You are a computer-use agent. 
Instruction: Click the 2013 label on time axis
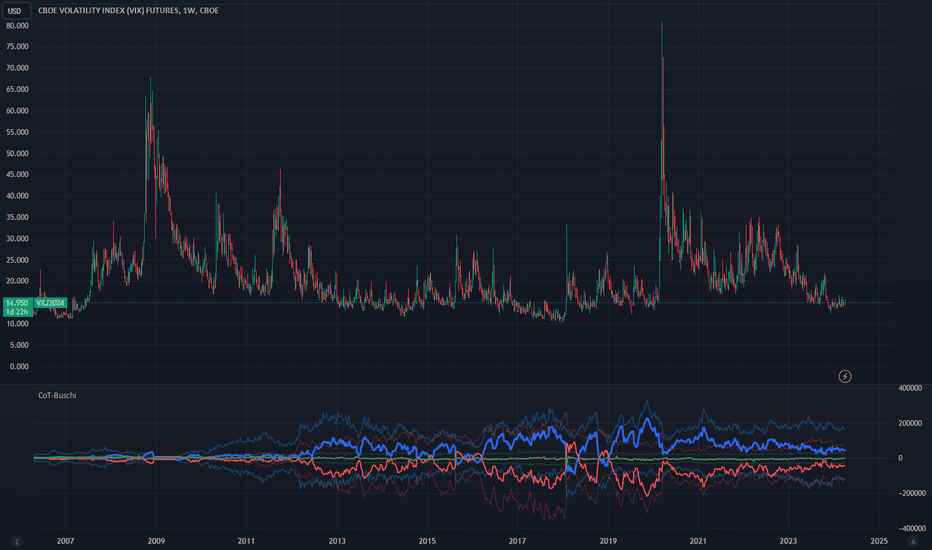click(x=337, y=540)
